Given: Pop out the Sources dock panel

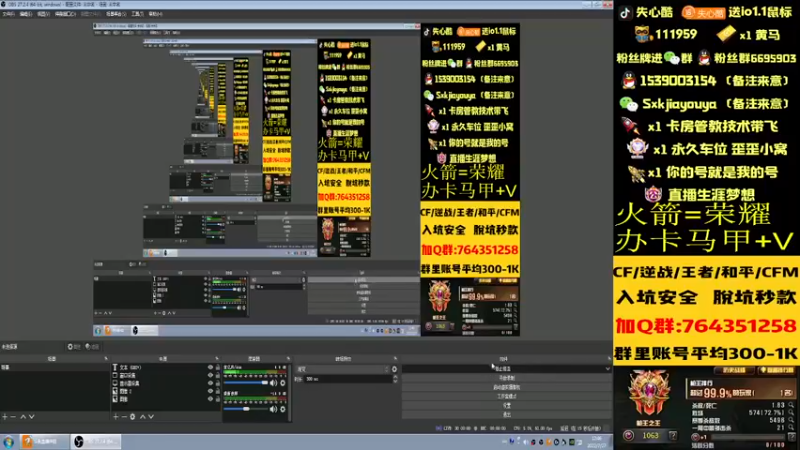Looking at the screenshot, I should [217, 359].
